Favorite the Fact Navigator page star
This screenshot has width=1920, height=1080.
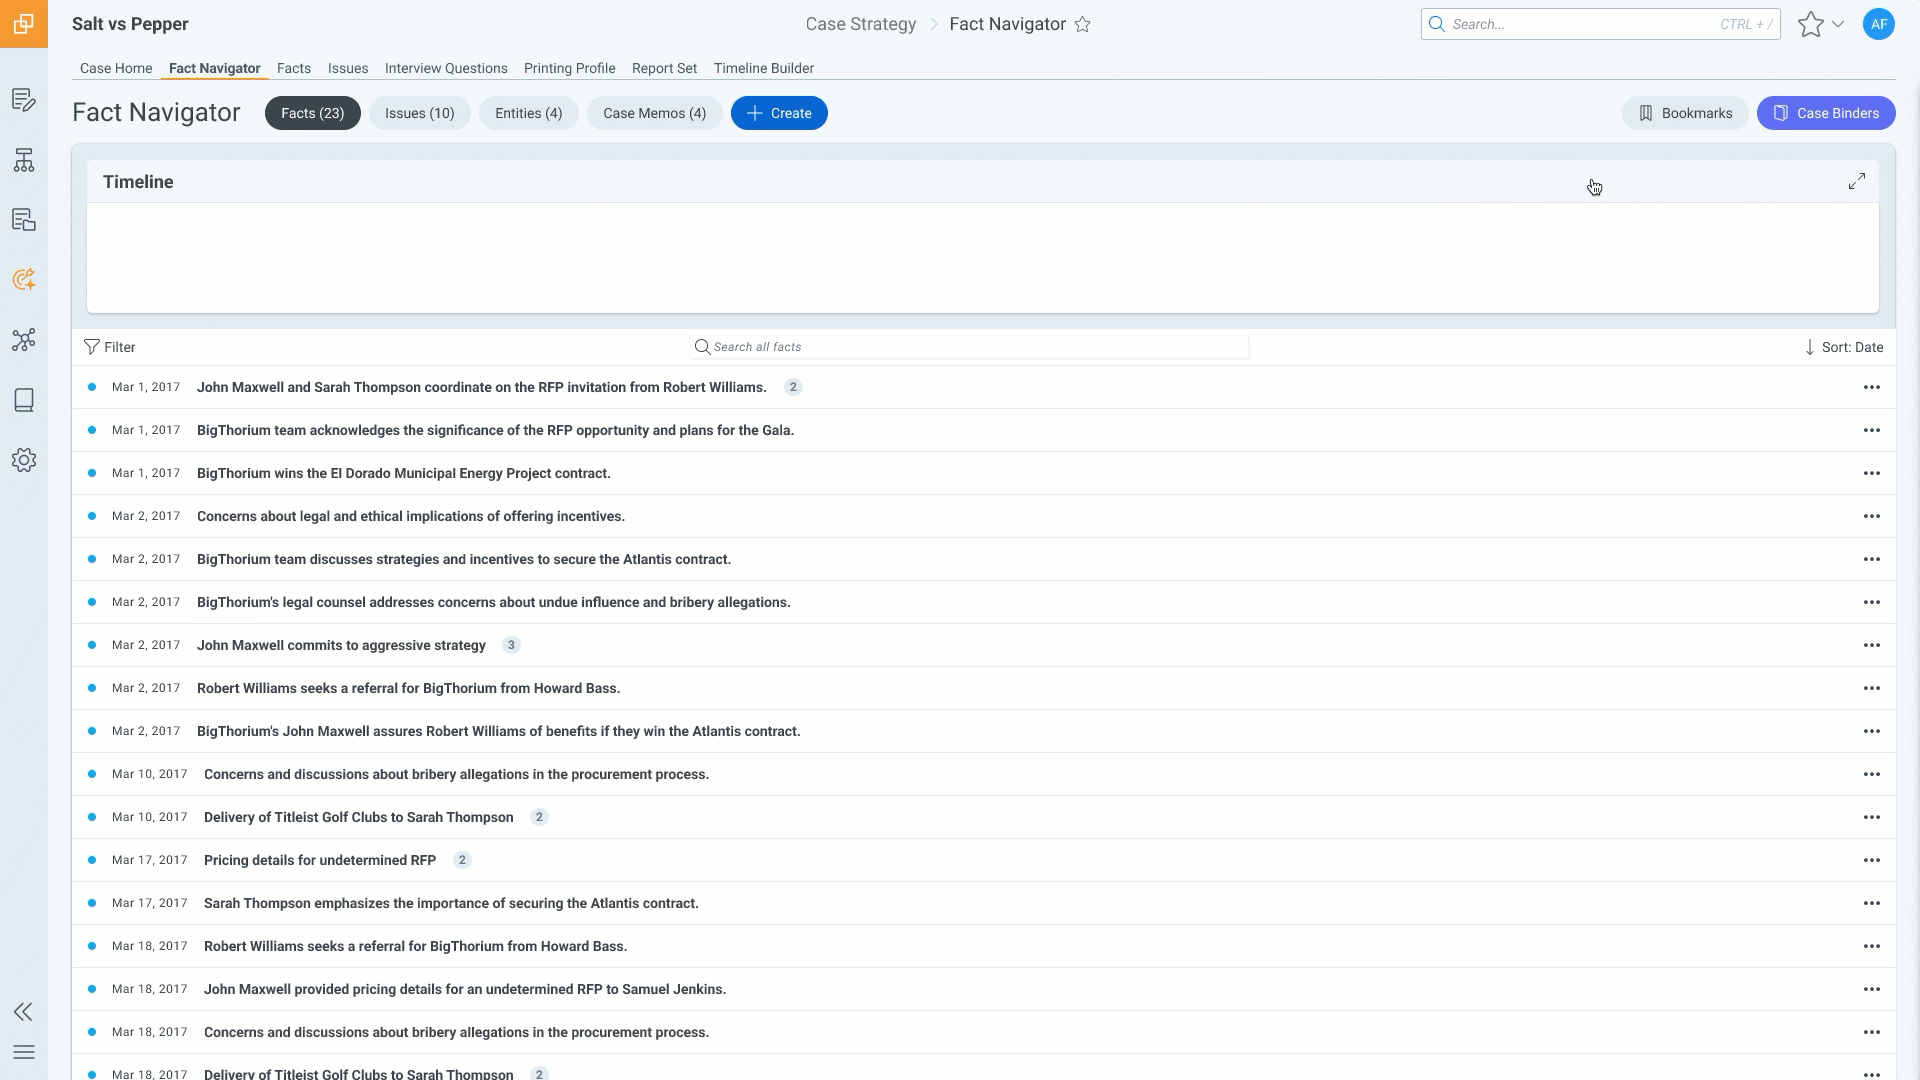coord(1082,24)
